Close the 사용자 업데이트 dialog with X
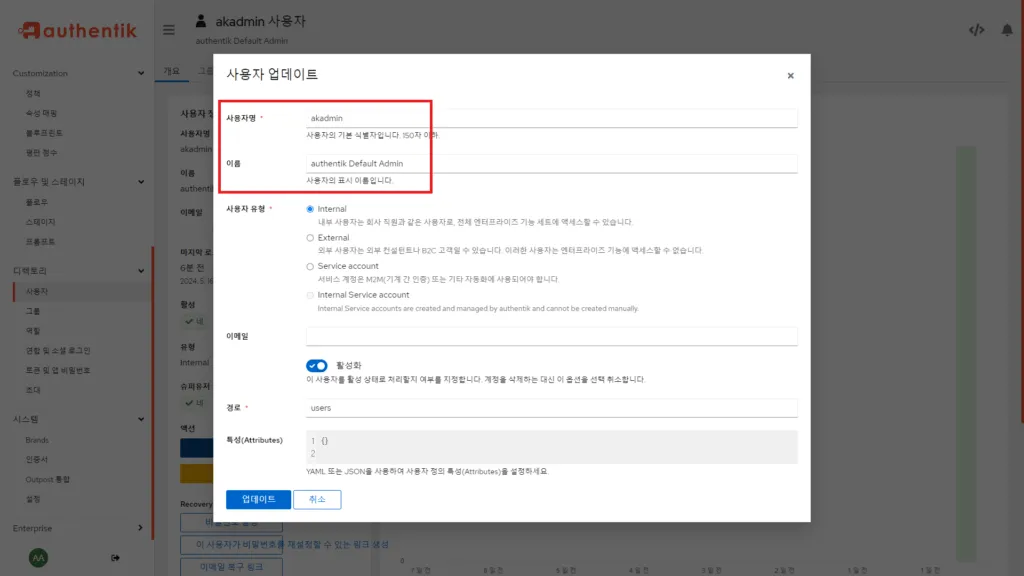Screen dimensions: 1024x576 click(x=790, y=75)
